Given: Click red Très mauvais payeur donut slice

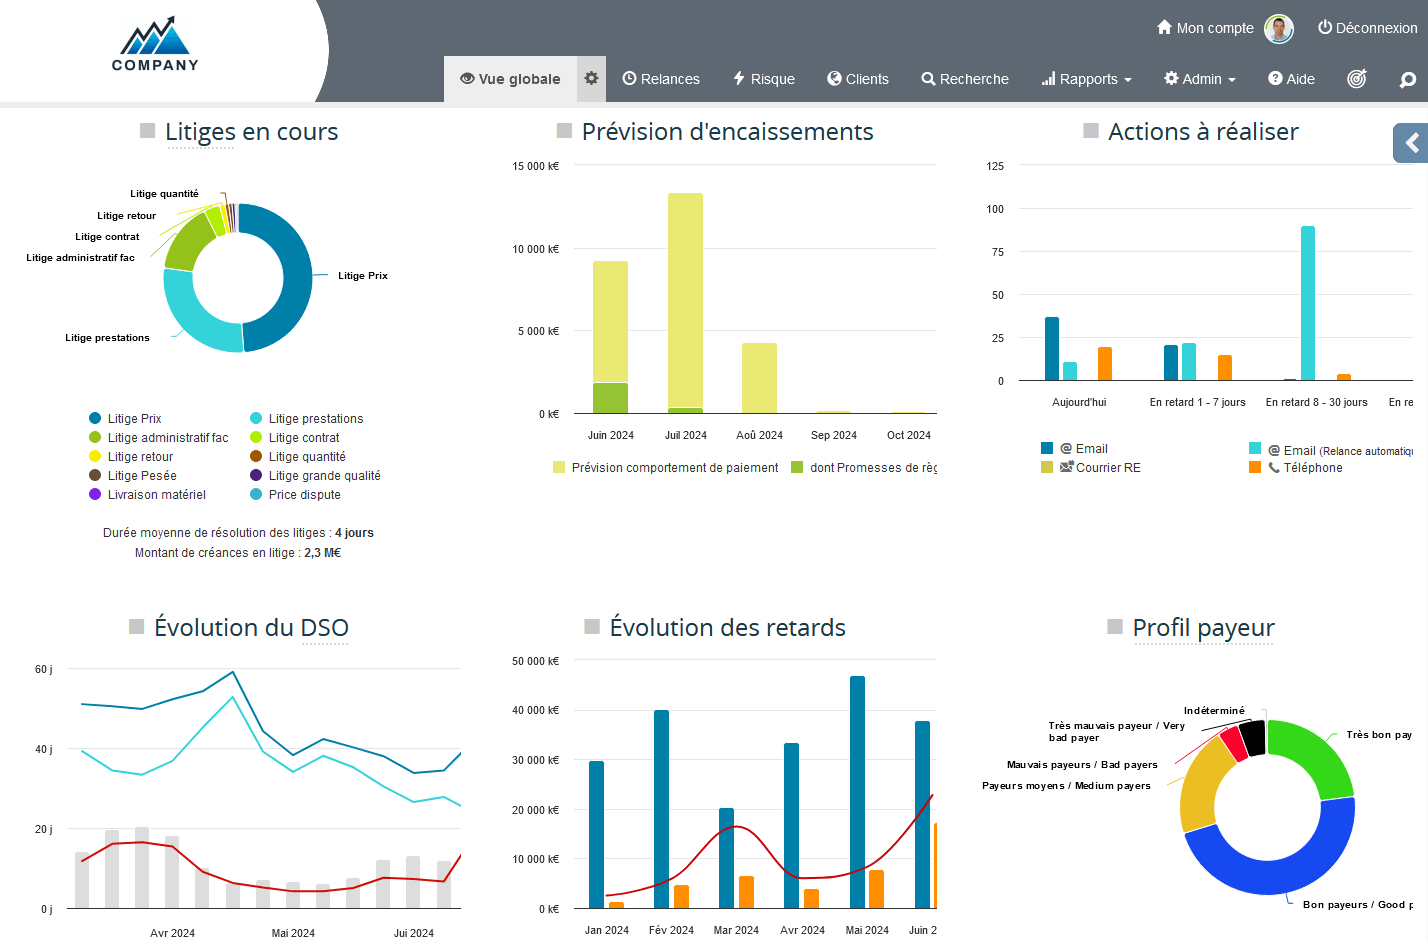Looking at the screenshot, I should click(1234, 744).
